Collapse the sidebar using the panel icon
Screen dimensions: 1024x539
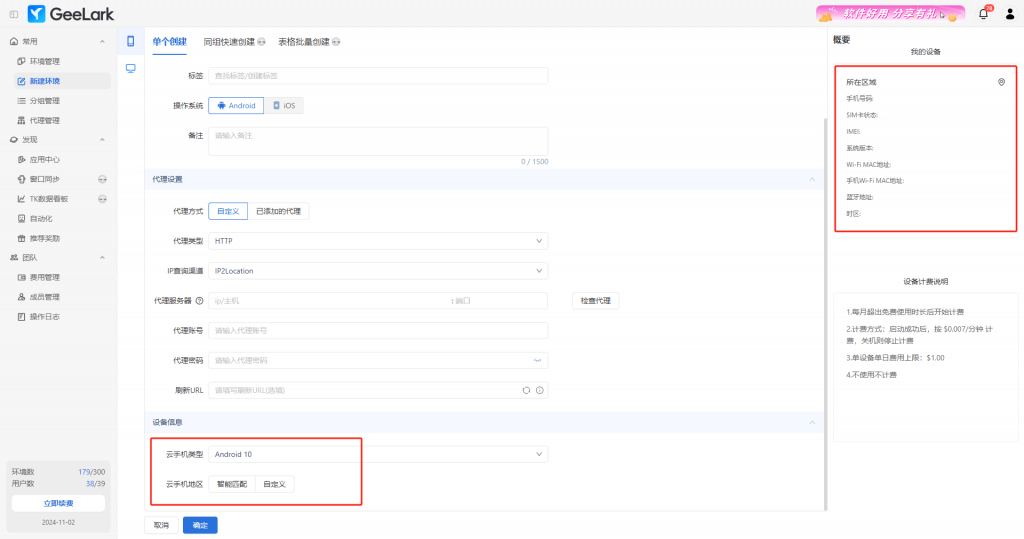(13, 13)
